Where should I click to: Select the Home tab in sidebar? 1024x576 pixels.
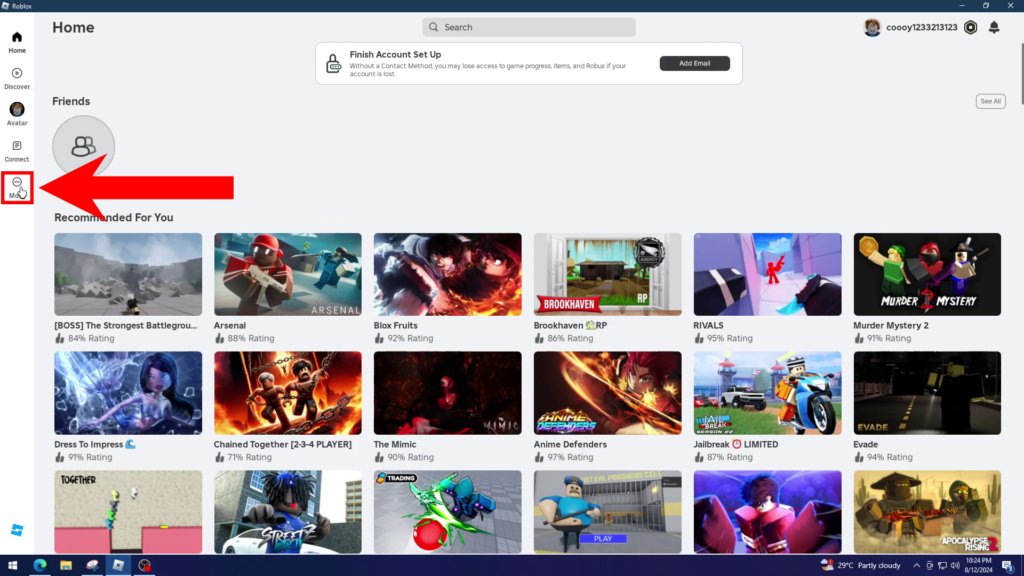click(x=17, y=41)
